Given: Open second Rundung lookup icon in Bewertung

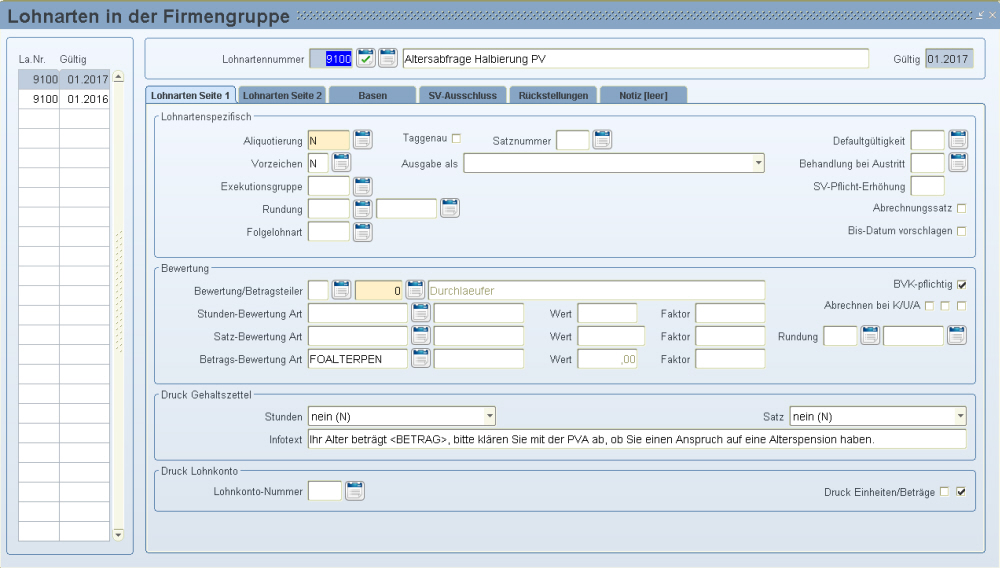Looking at the screenshot, I should point(957,335).
